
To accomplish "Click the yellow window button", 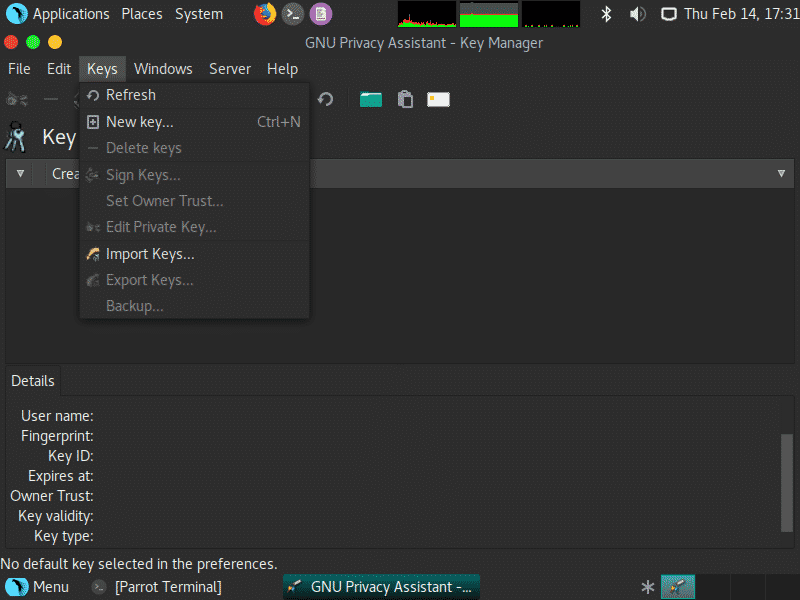I will (x=55, y=42).
